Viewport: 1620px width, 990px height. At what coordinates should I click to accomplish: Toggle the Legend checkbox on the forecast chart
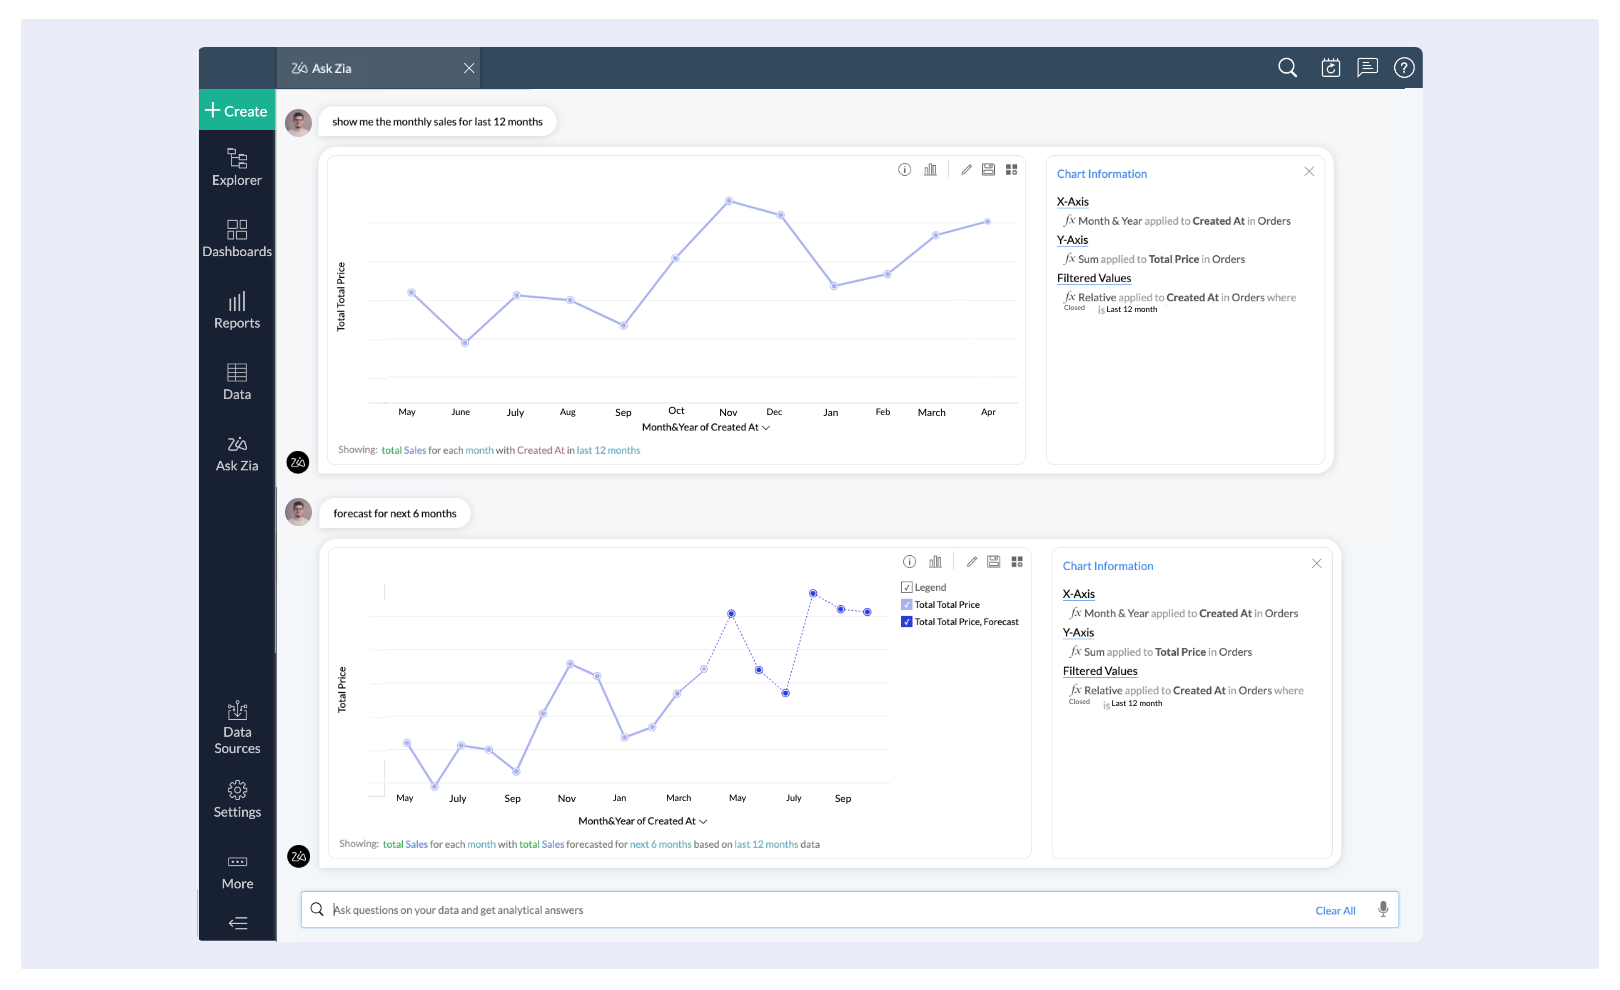click(x=907, y=588)
